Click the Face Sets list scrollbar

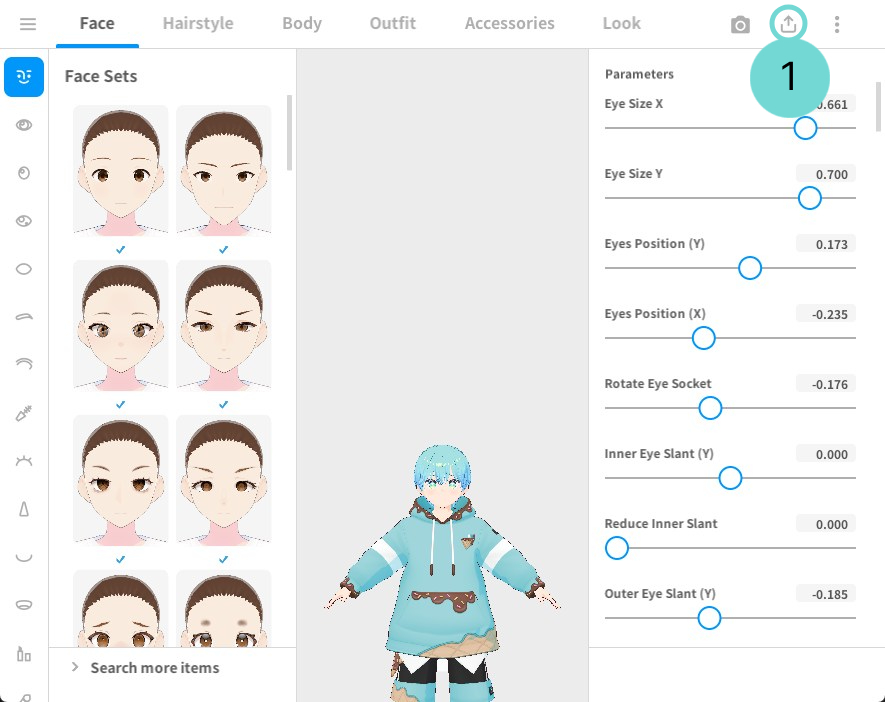tap(290, 135)
